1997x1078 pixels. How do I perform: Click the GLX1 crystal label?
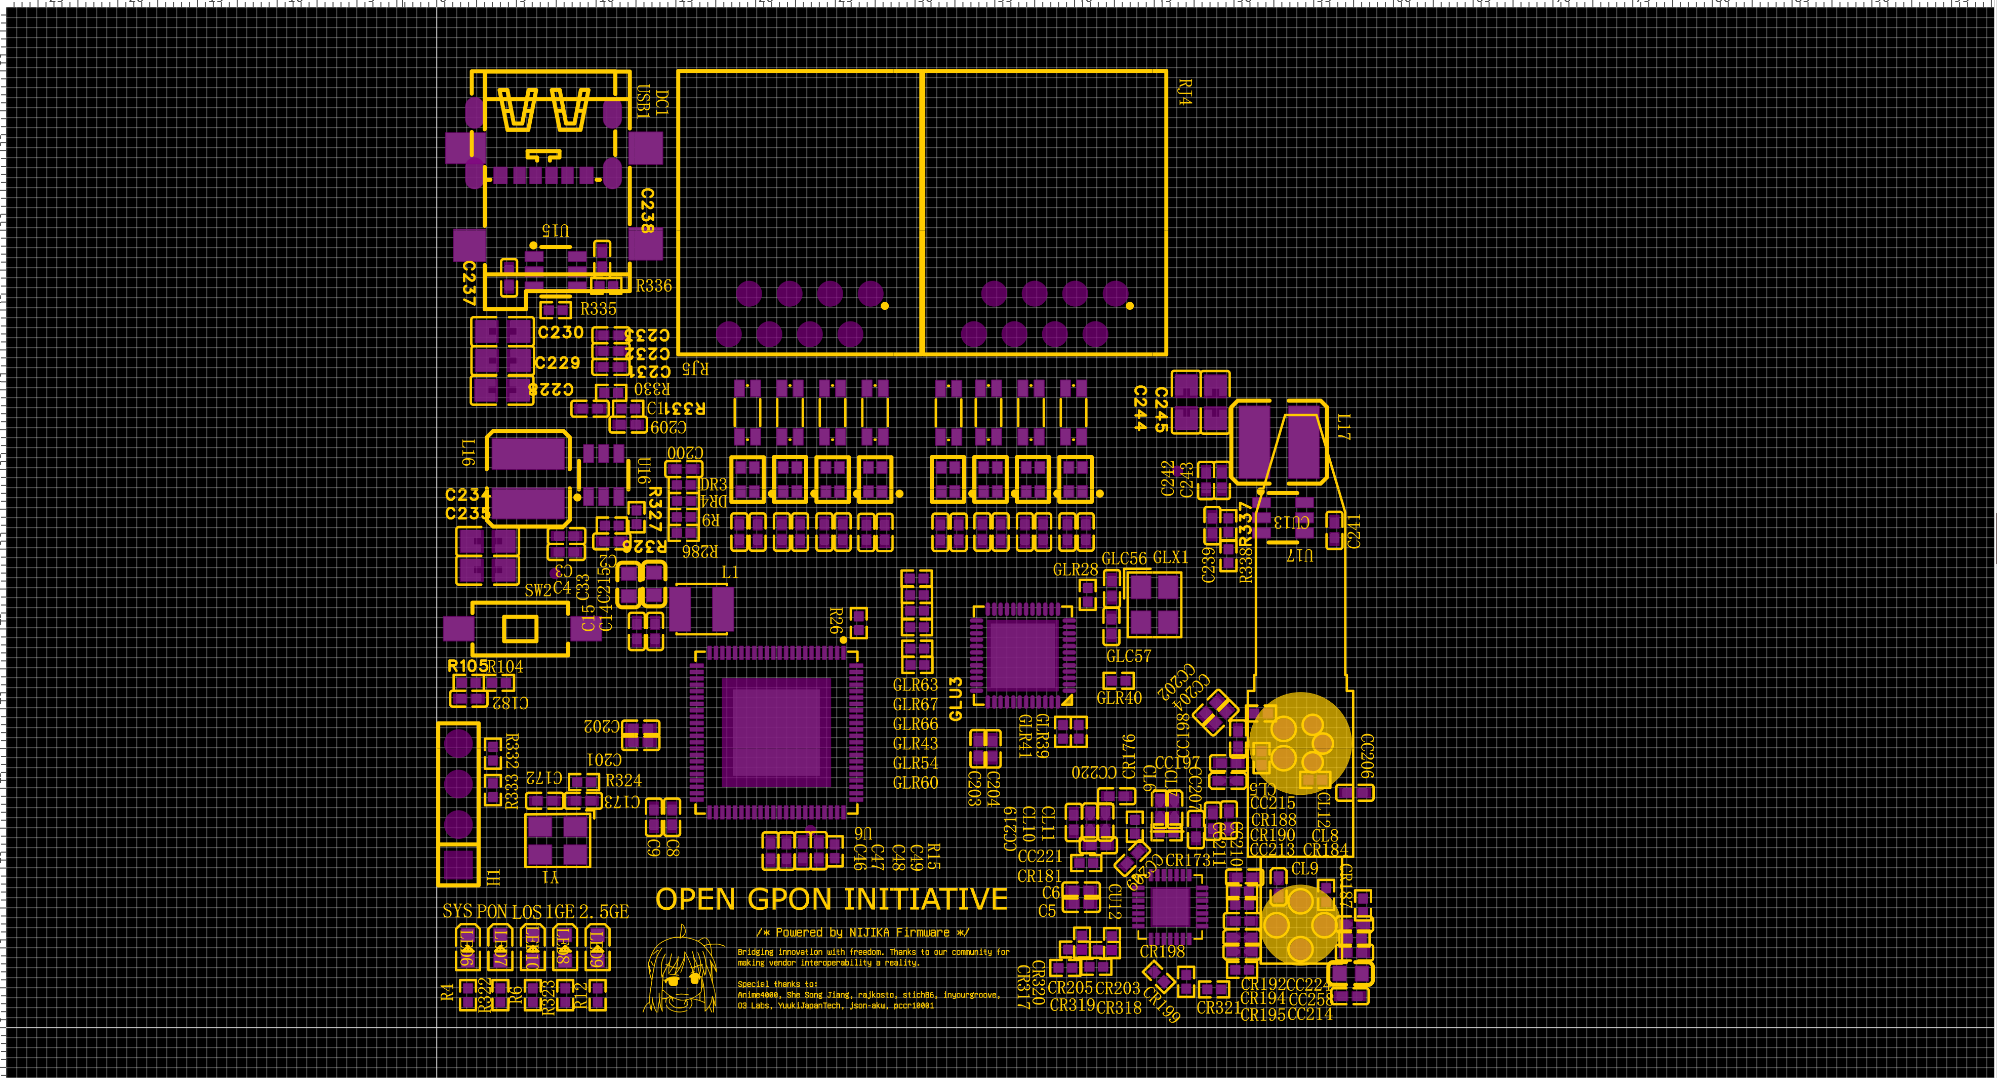(x=1171, y=557)
